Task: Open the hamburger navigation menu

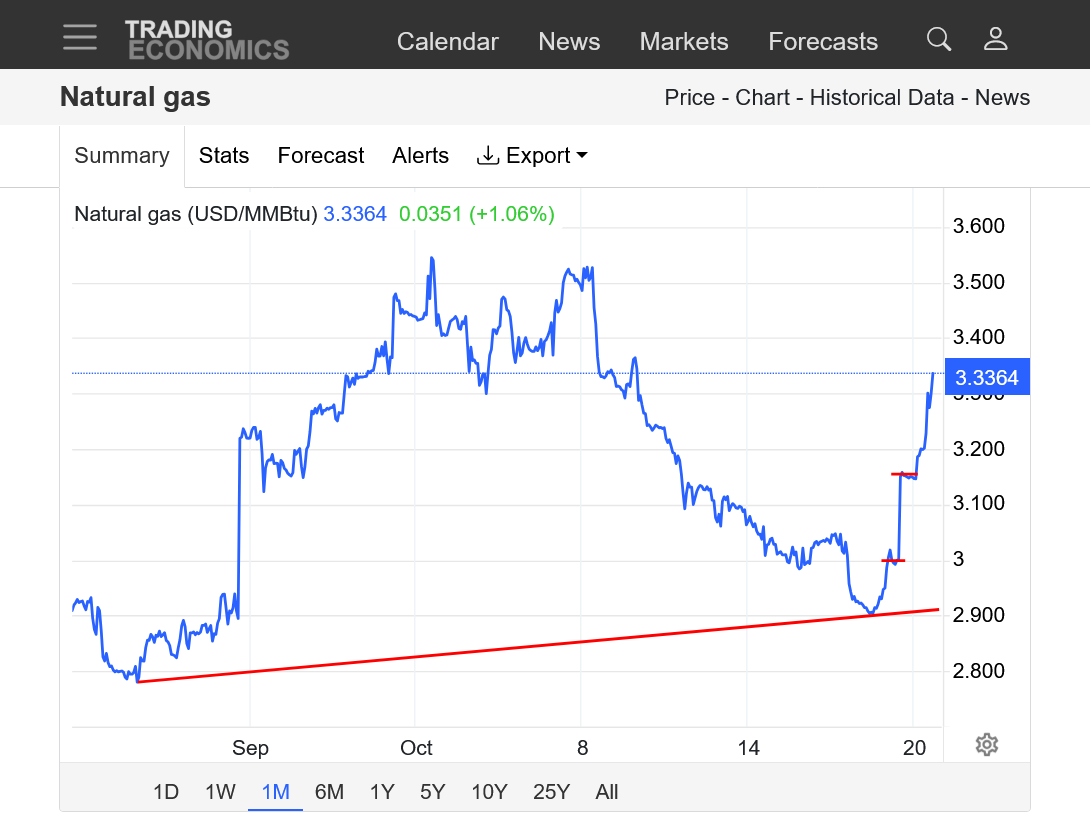Action: (80, 38)
